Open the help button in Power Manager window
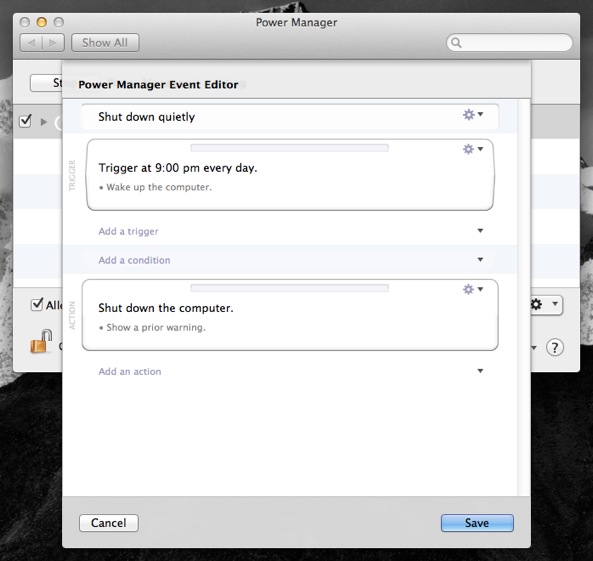This screenshot has width=593, height=561. 555,347
